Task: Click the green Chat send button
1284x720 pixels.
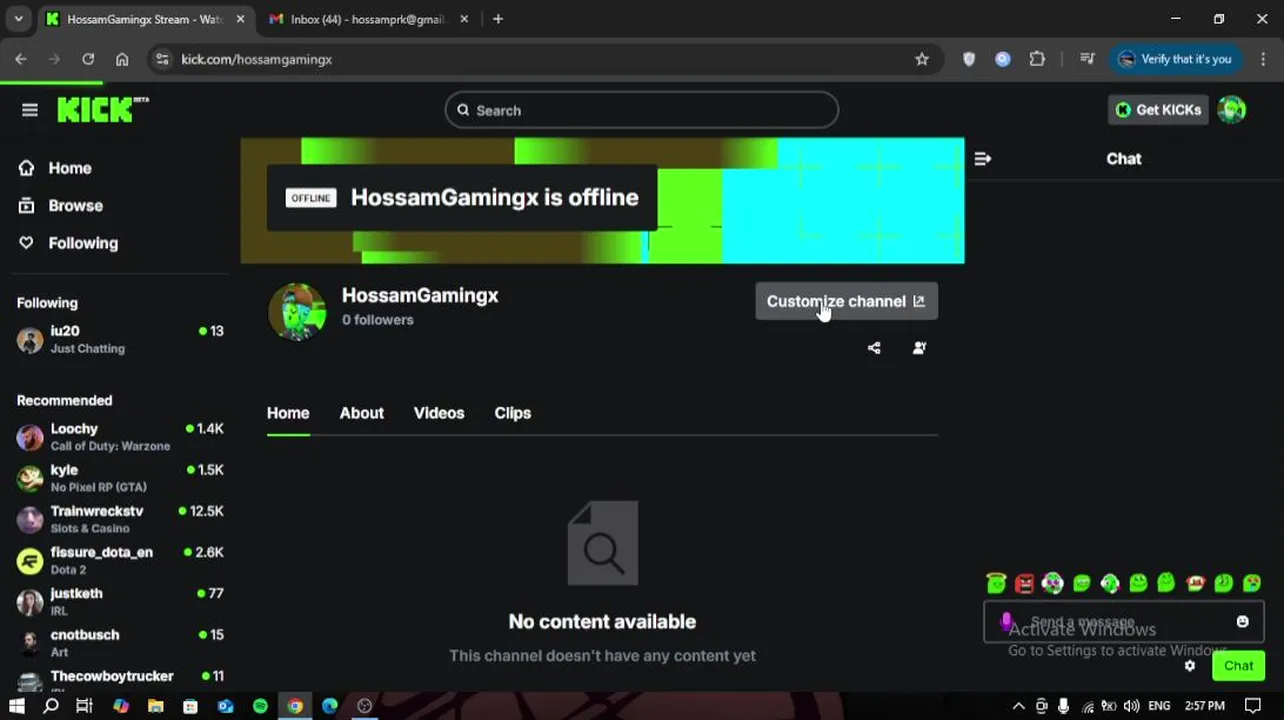Action: [1238, 666]
